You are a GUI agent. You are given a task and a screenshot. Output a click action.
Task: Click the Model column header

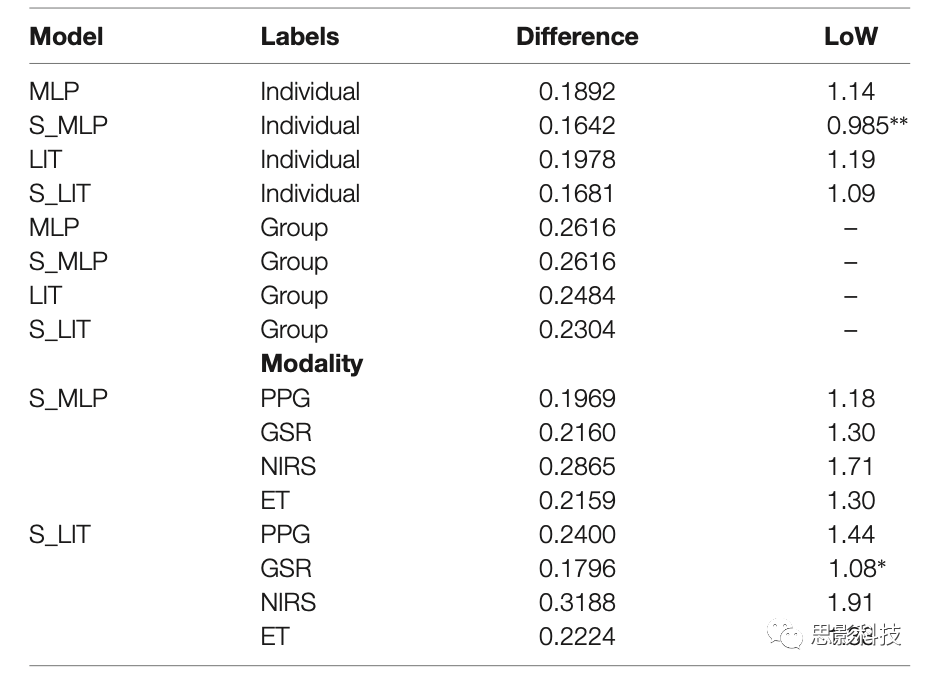click(67, 37)
